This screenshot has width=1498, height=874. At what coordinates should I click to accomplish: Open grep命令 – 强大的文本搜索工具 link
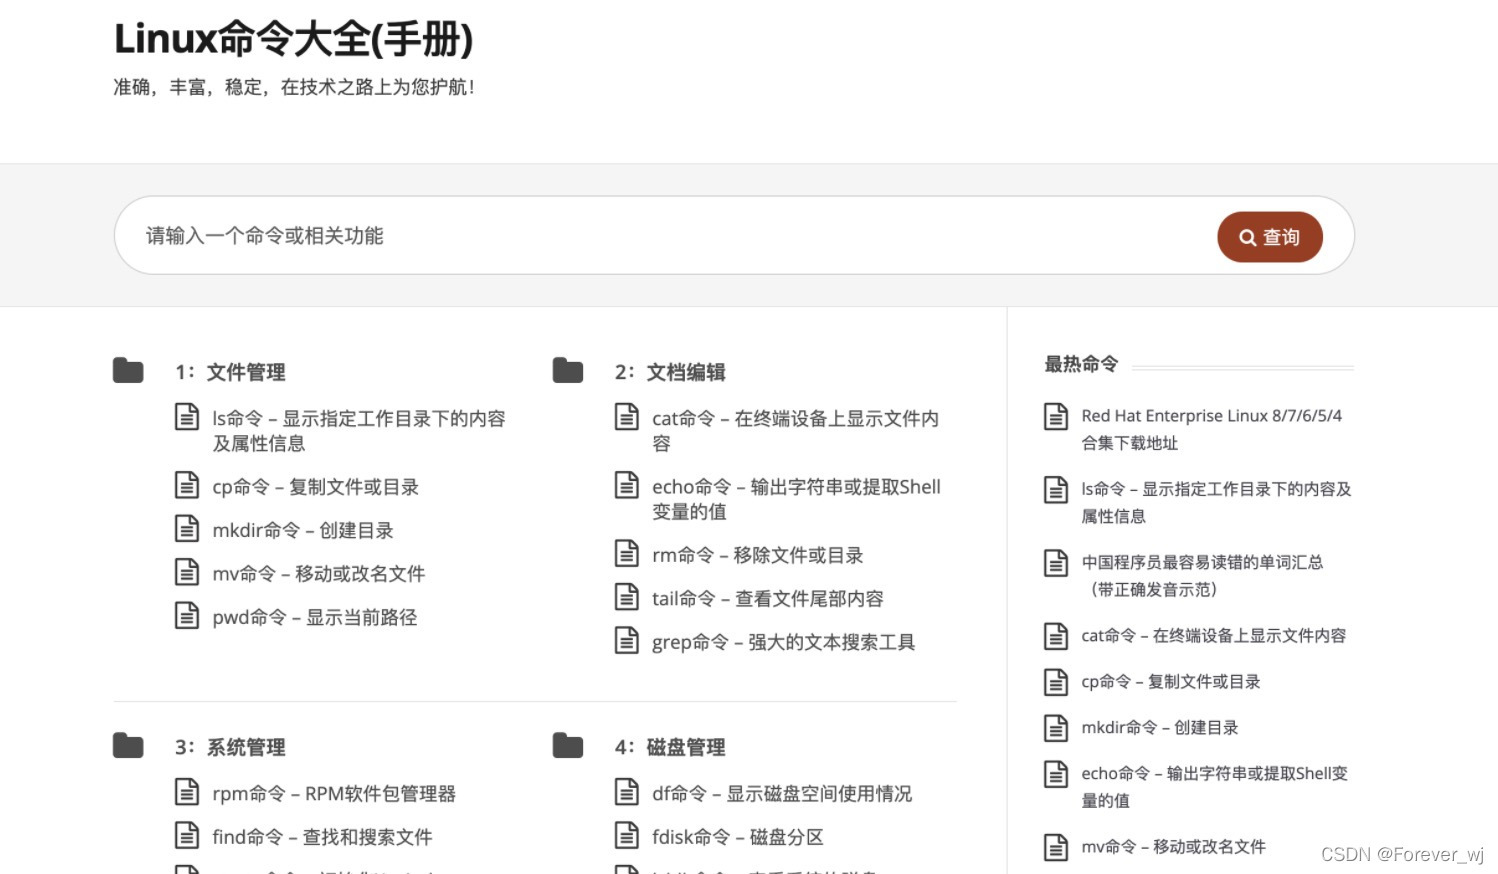(x=784, y=642)
